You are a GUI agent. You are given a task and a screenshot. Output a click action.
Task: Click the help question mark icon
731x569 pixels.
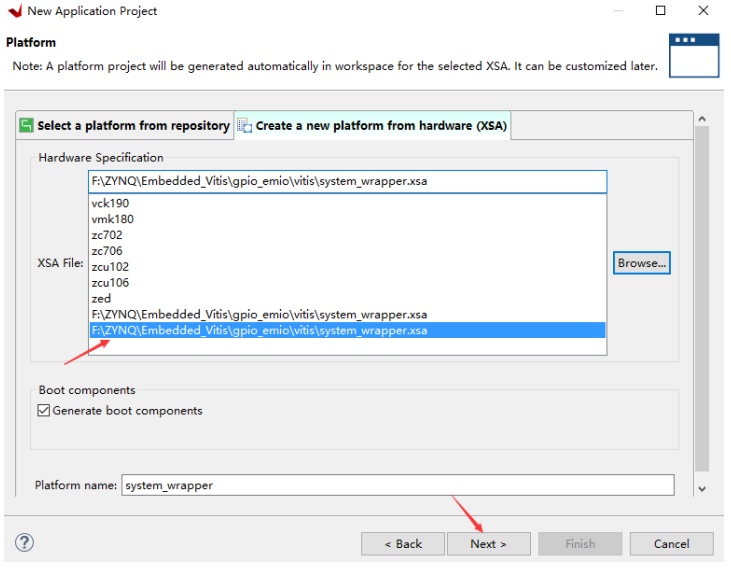click(24, 542)
